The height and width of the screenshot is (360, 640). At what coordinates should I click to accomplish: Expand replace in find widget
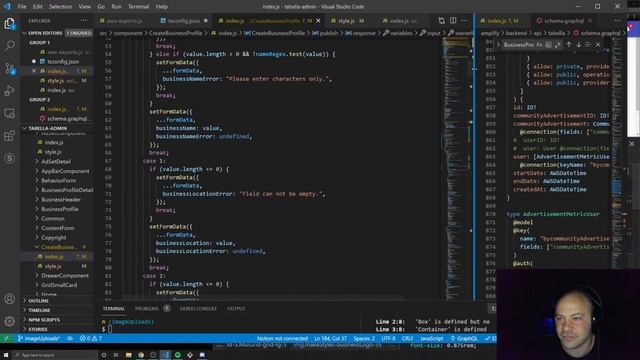pos(498,44)
